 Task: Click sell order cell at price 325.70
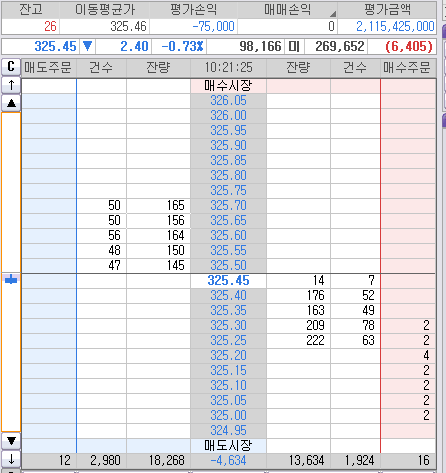click(x=49, y=206)
